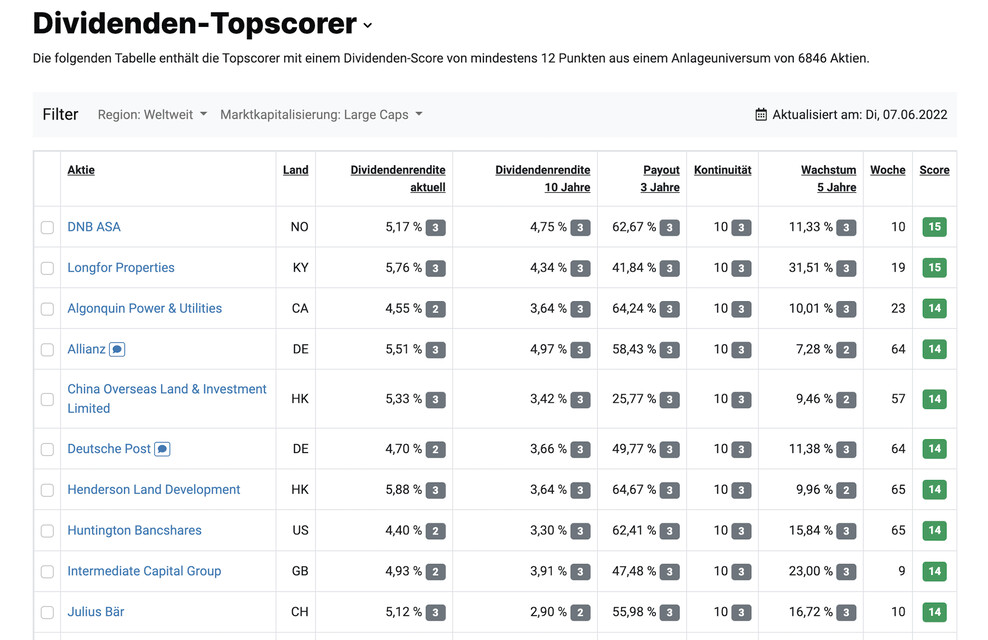Click the comment icon next to Allianz
Screen dimensions: 988x640
(x=117, y=349)
